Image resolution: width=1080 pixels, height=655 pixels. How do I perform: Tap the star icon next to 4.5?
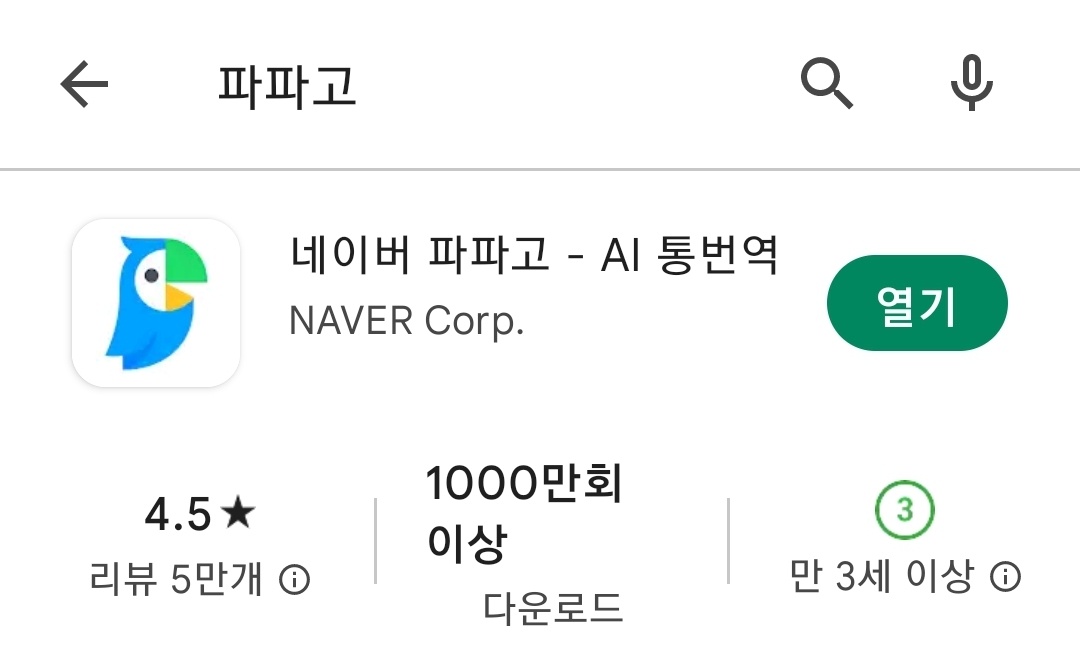(x=238, y=512)
